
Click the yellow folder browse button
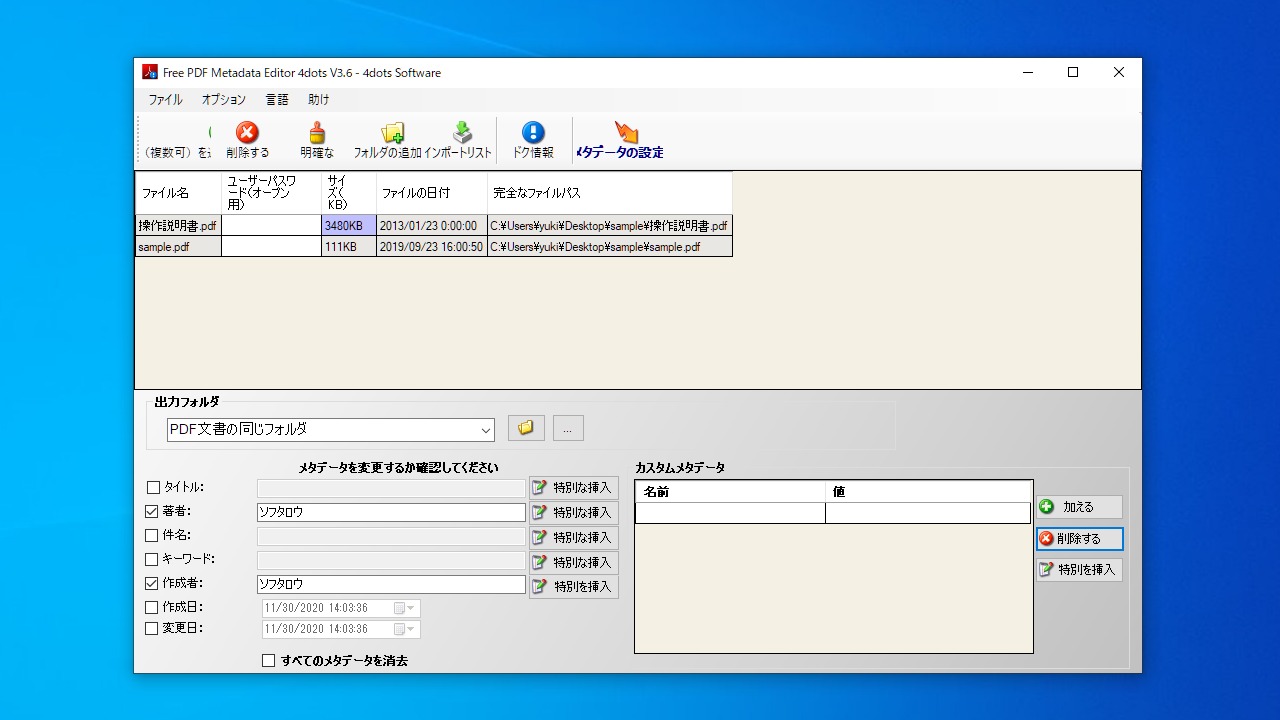(x=526, y=428)
